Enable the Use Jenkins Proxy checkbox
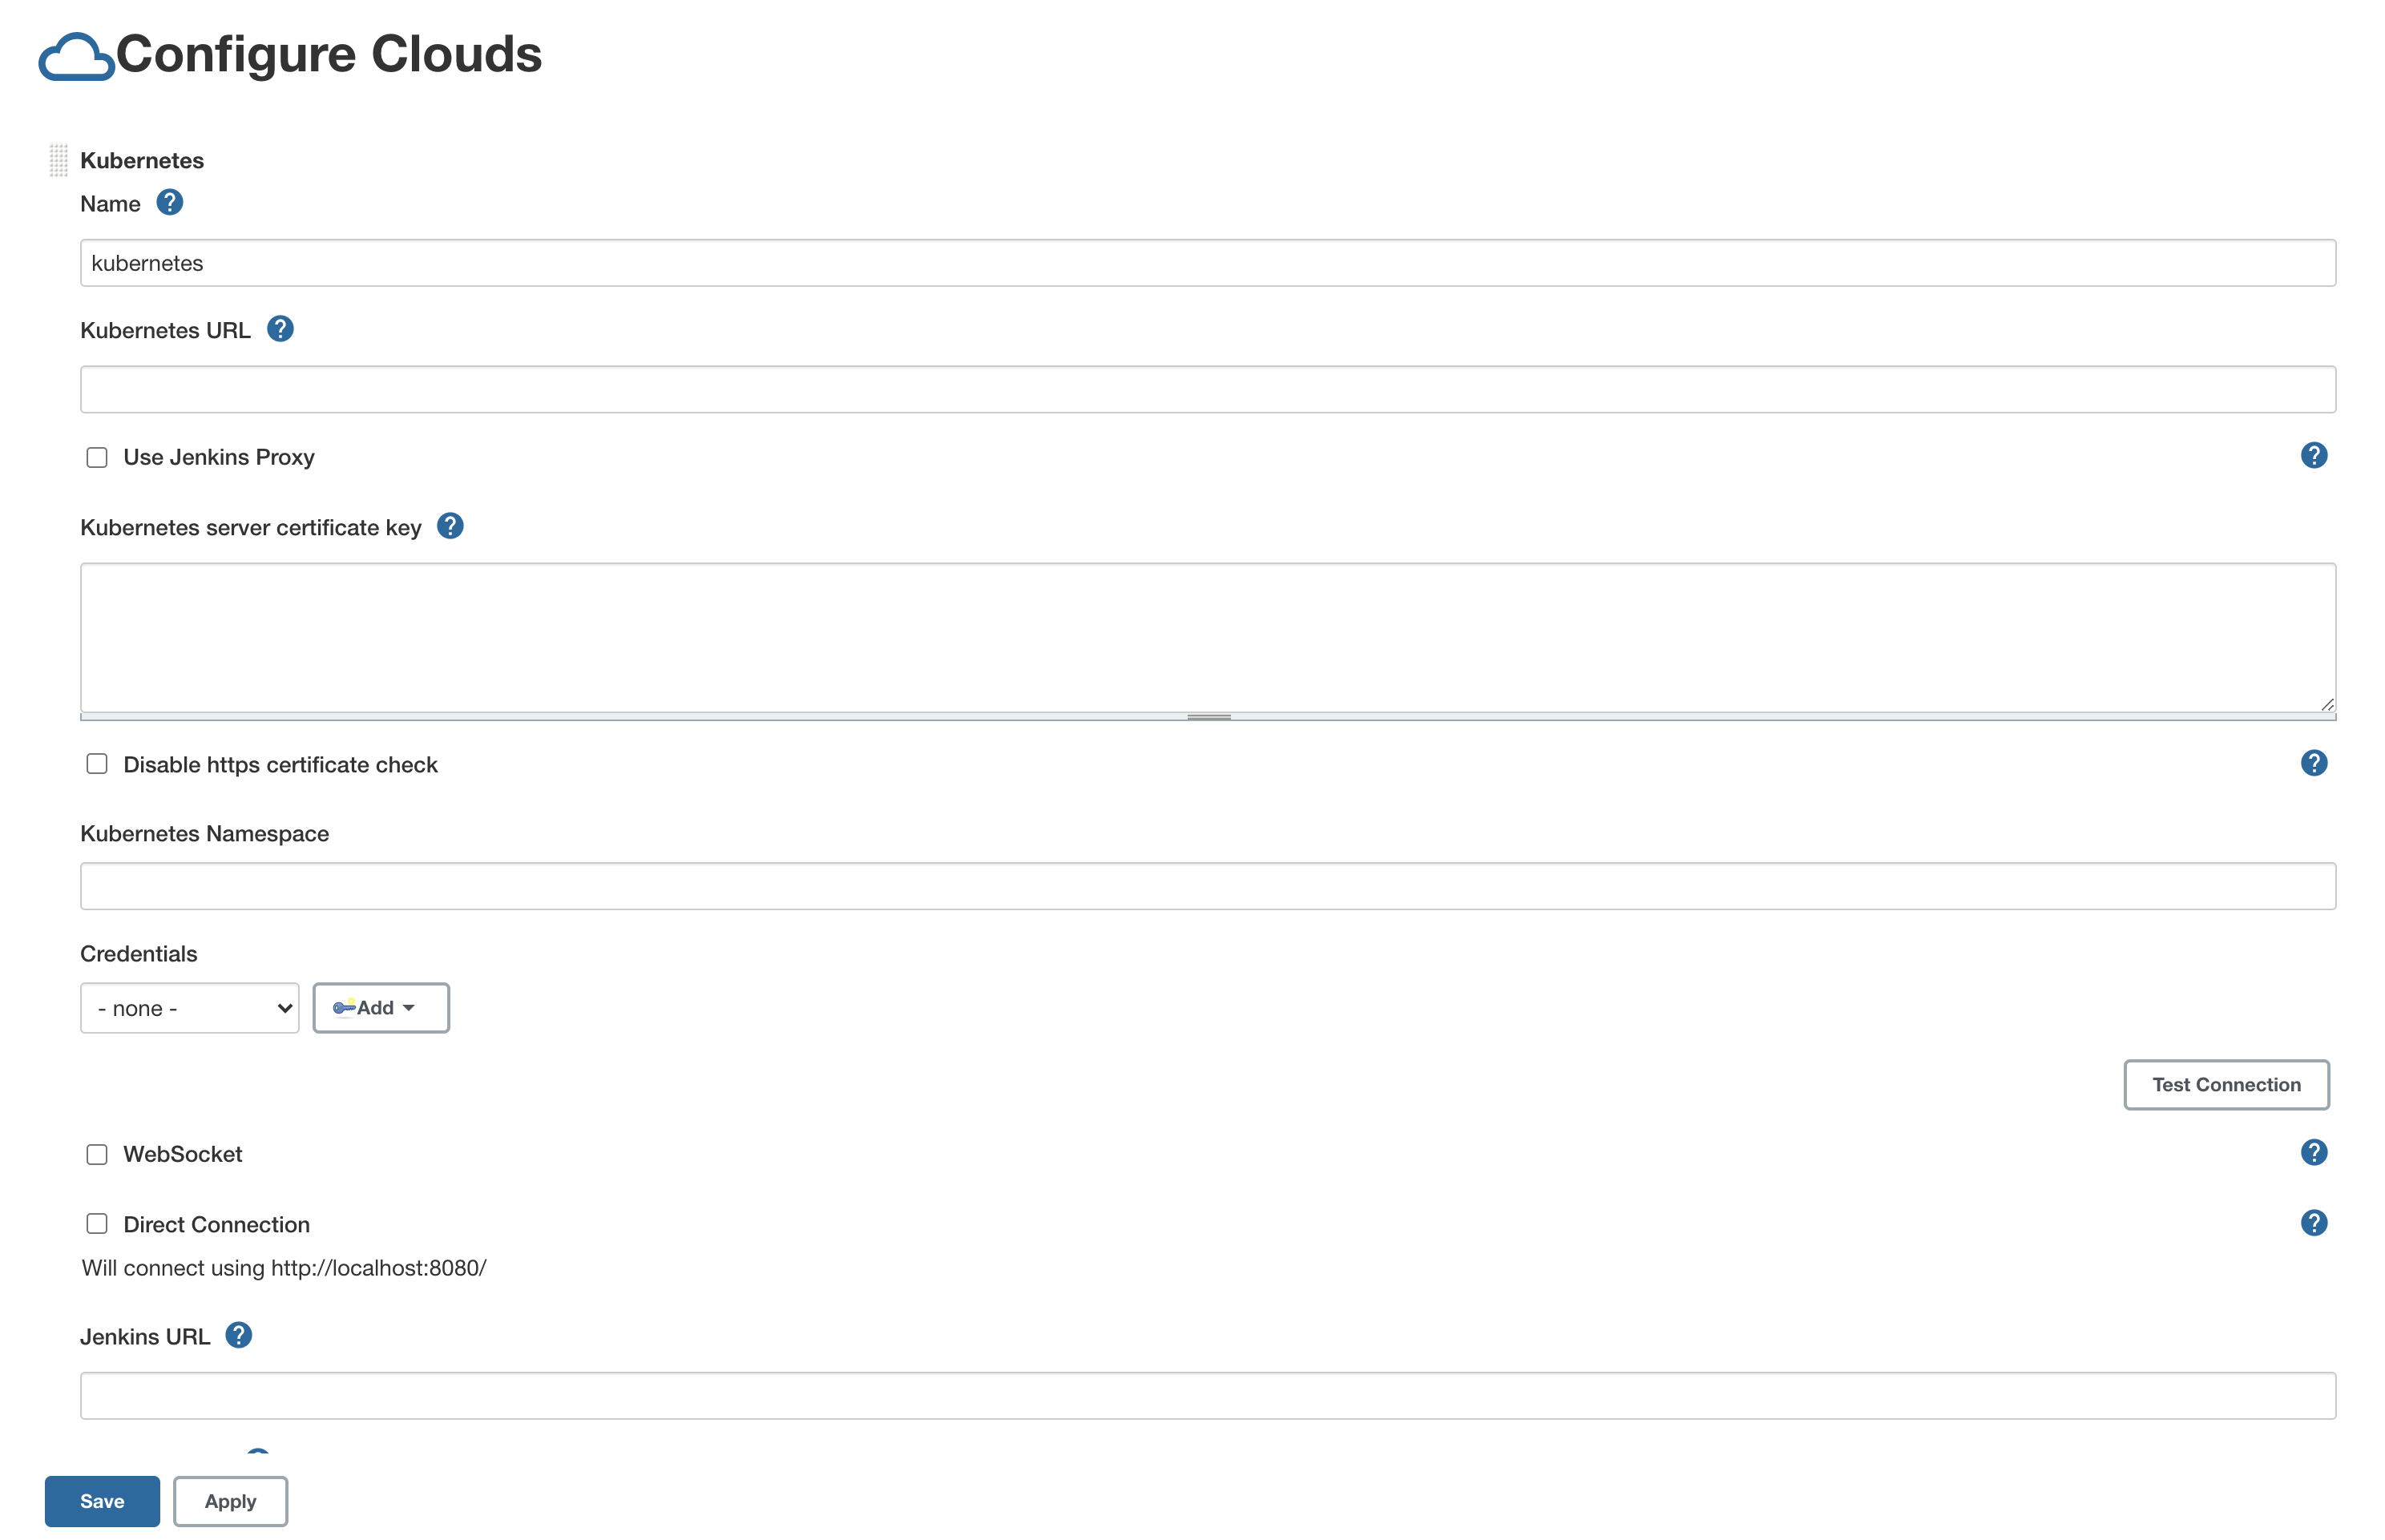This screenshot has height=1540, width=2385. coord(96,457)
